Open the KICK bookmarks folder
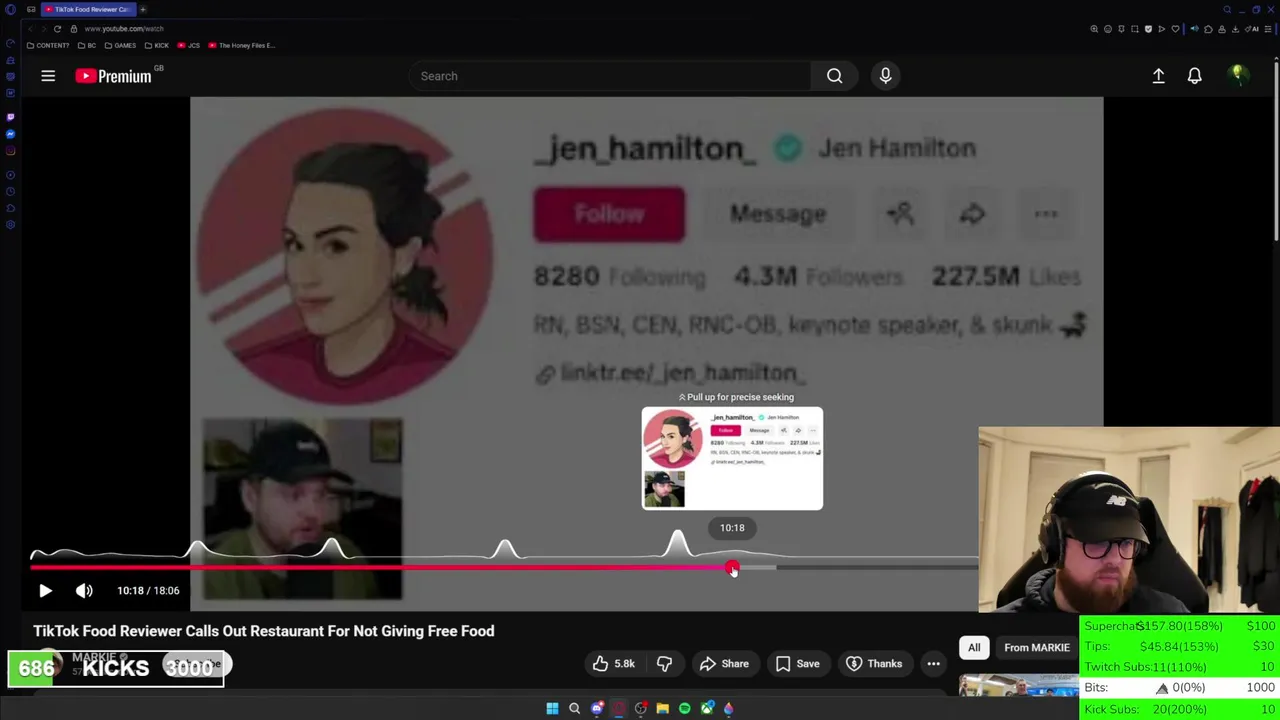This screenshot has width=1280, height=720. 157,45
